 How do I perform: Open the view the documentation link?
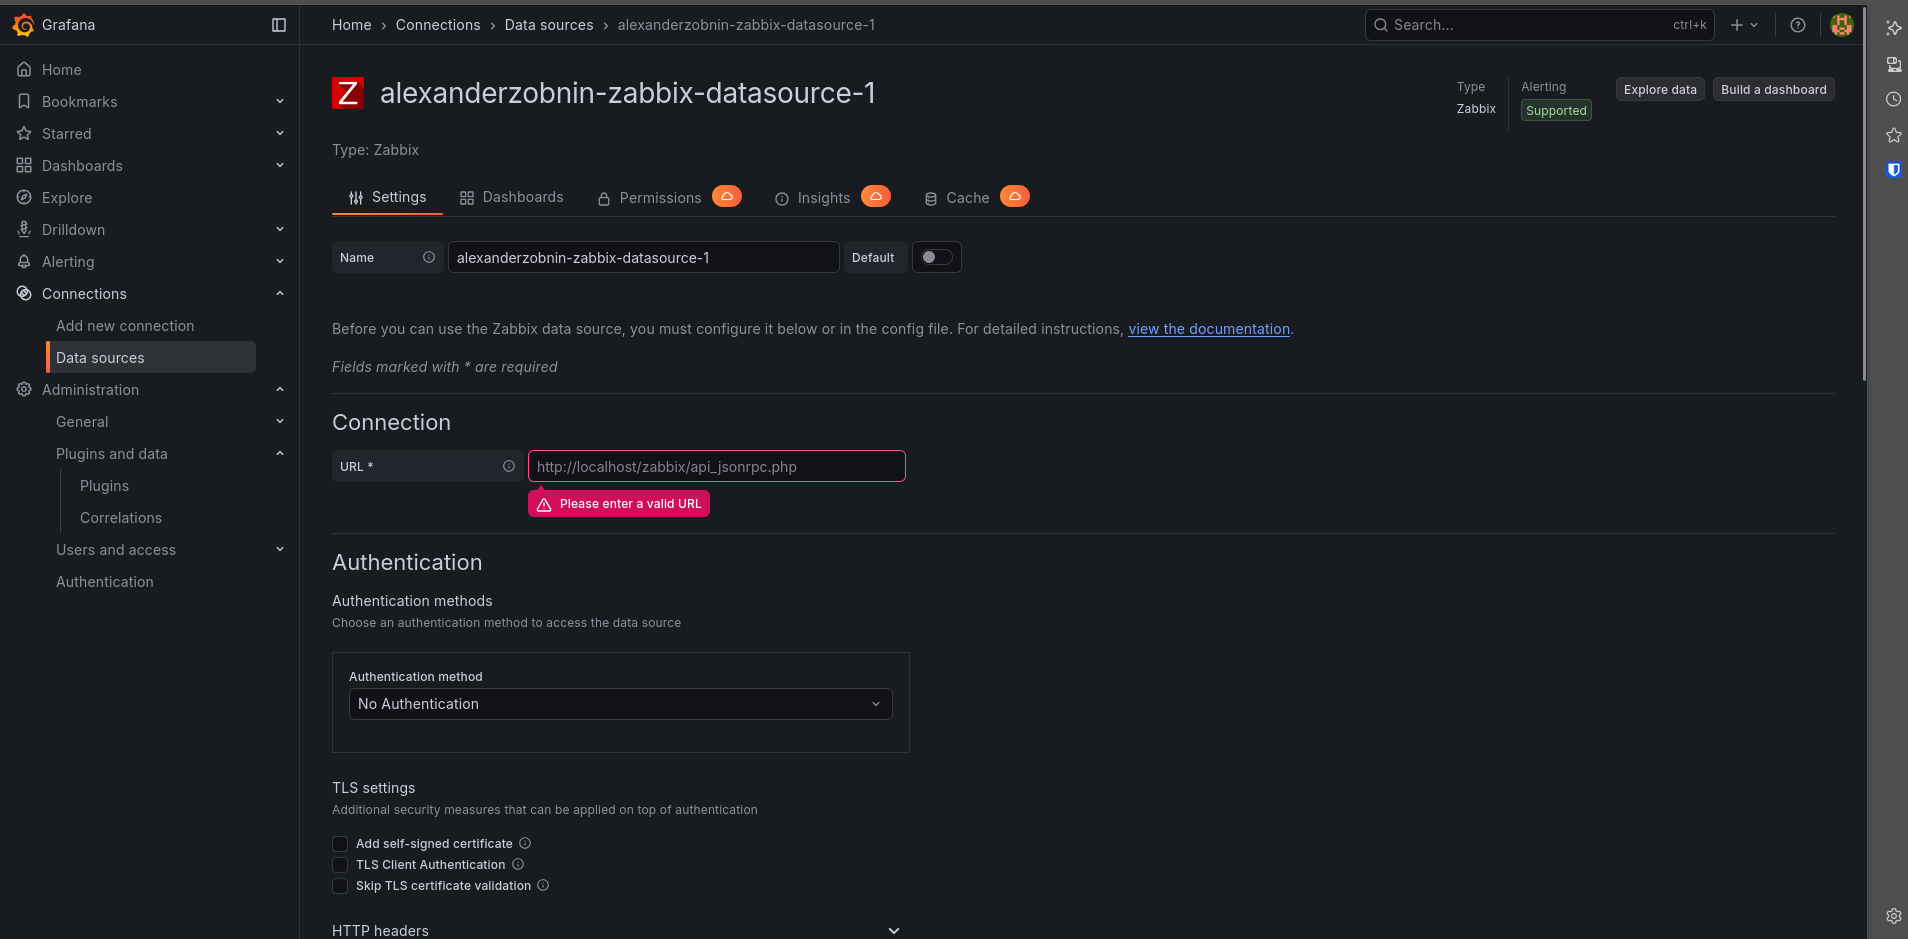click(x=1208, y=329)
